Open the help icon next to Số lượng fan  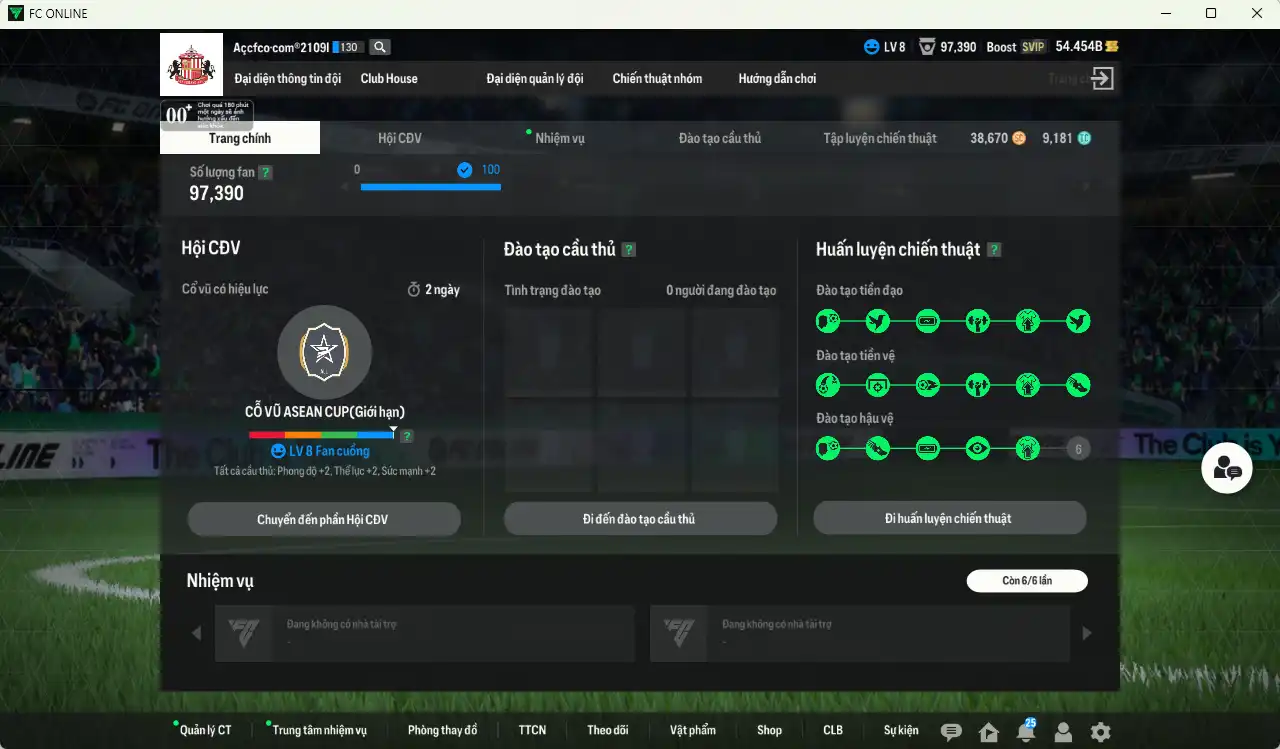265,172
